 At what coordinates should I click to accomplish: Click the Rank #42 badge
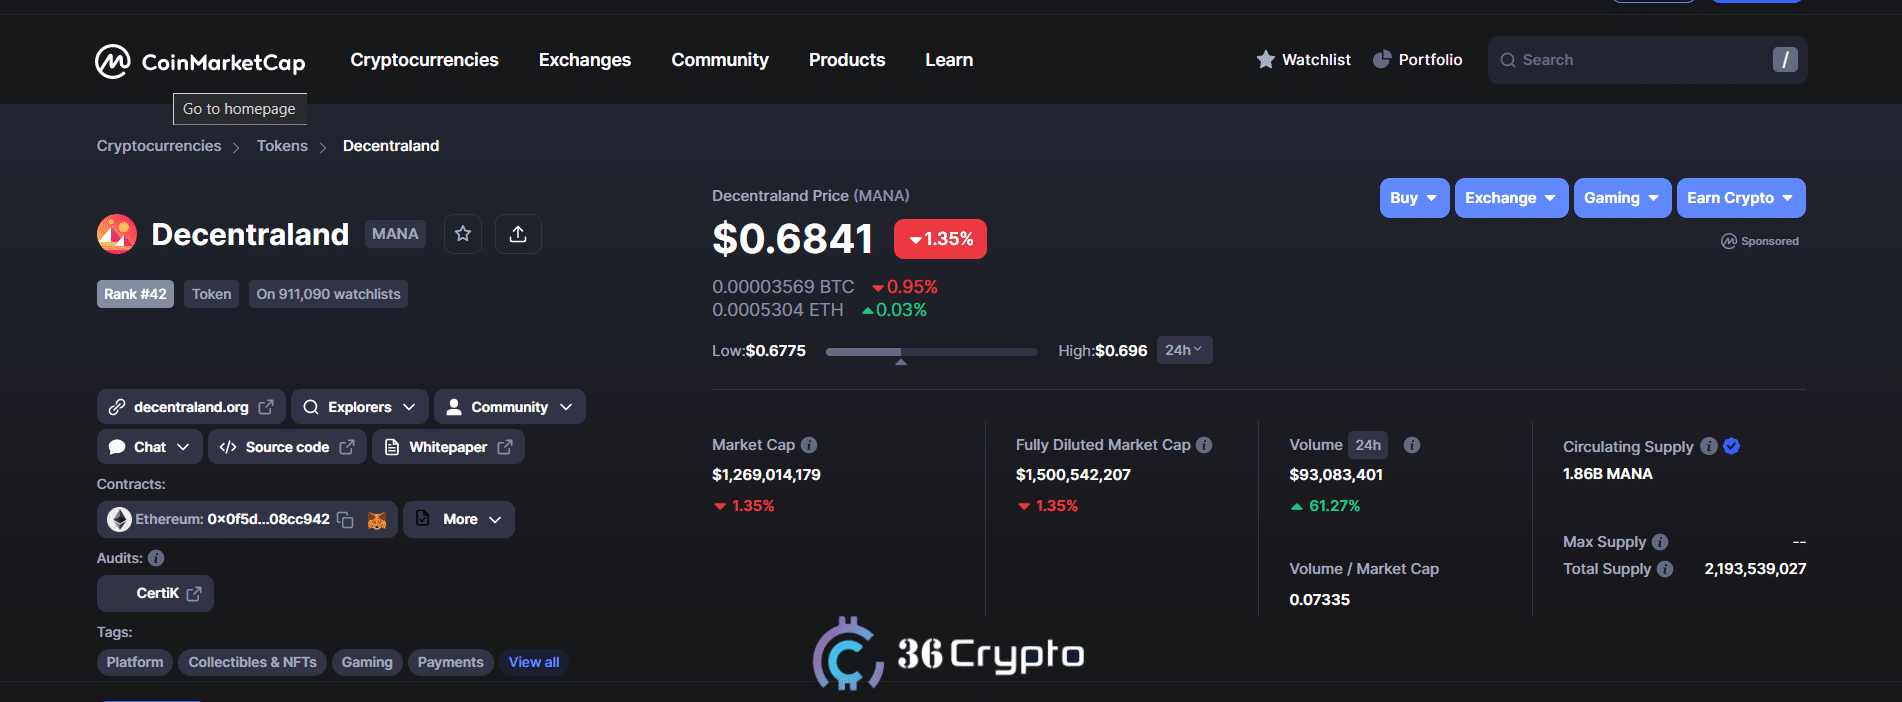(x=135, y=294)
